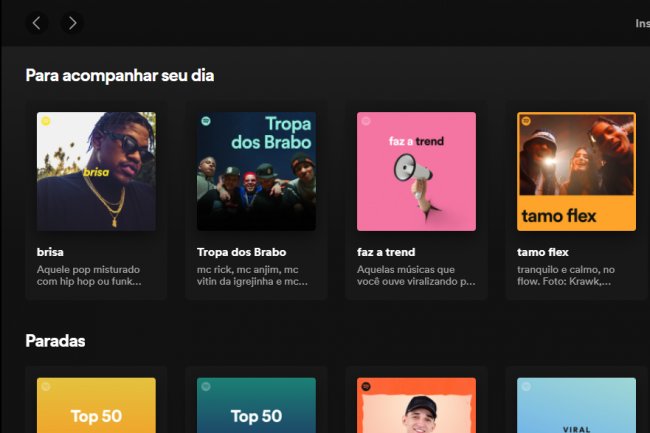Click Spotify logo on Tropa dos Brabo cover
The width and height of the screenshot is (650, 433).
pos(206,122)
